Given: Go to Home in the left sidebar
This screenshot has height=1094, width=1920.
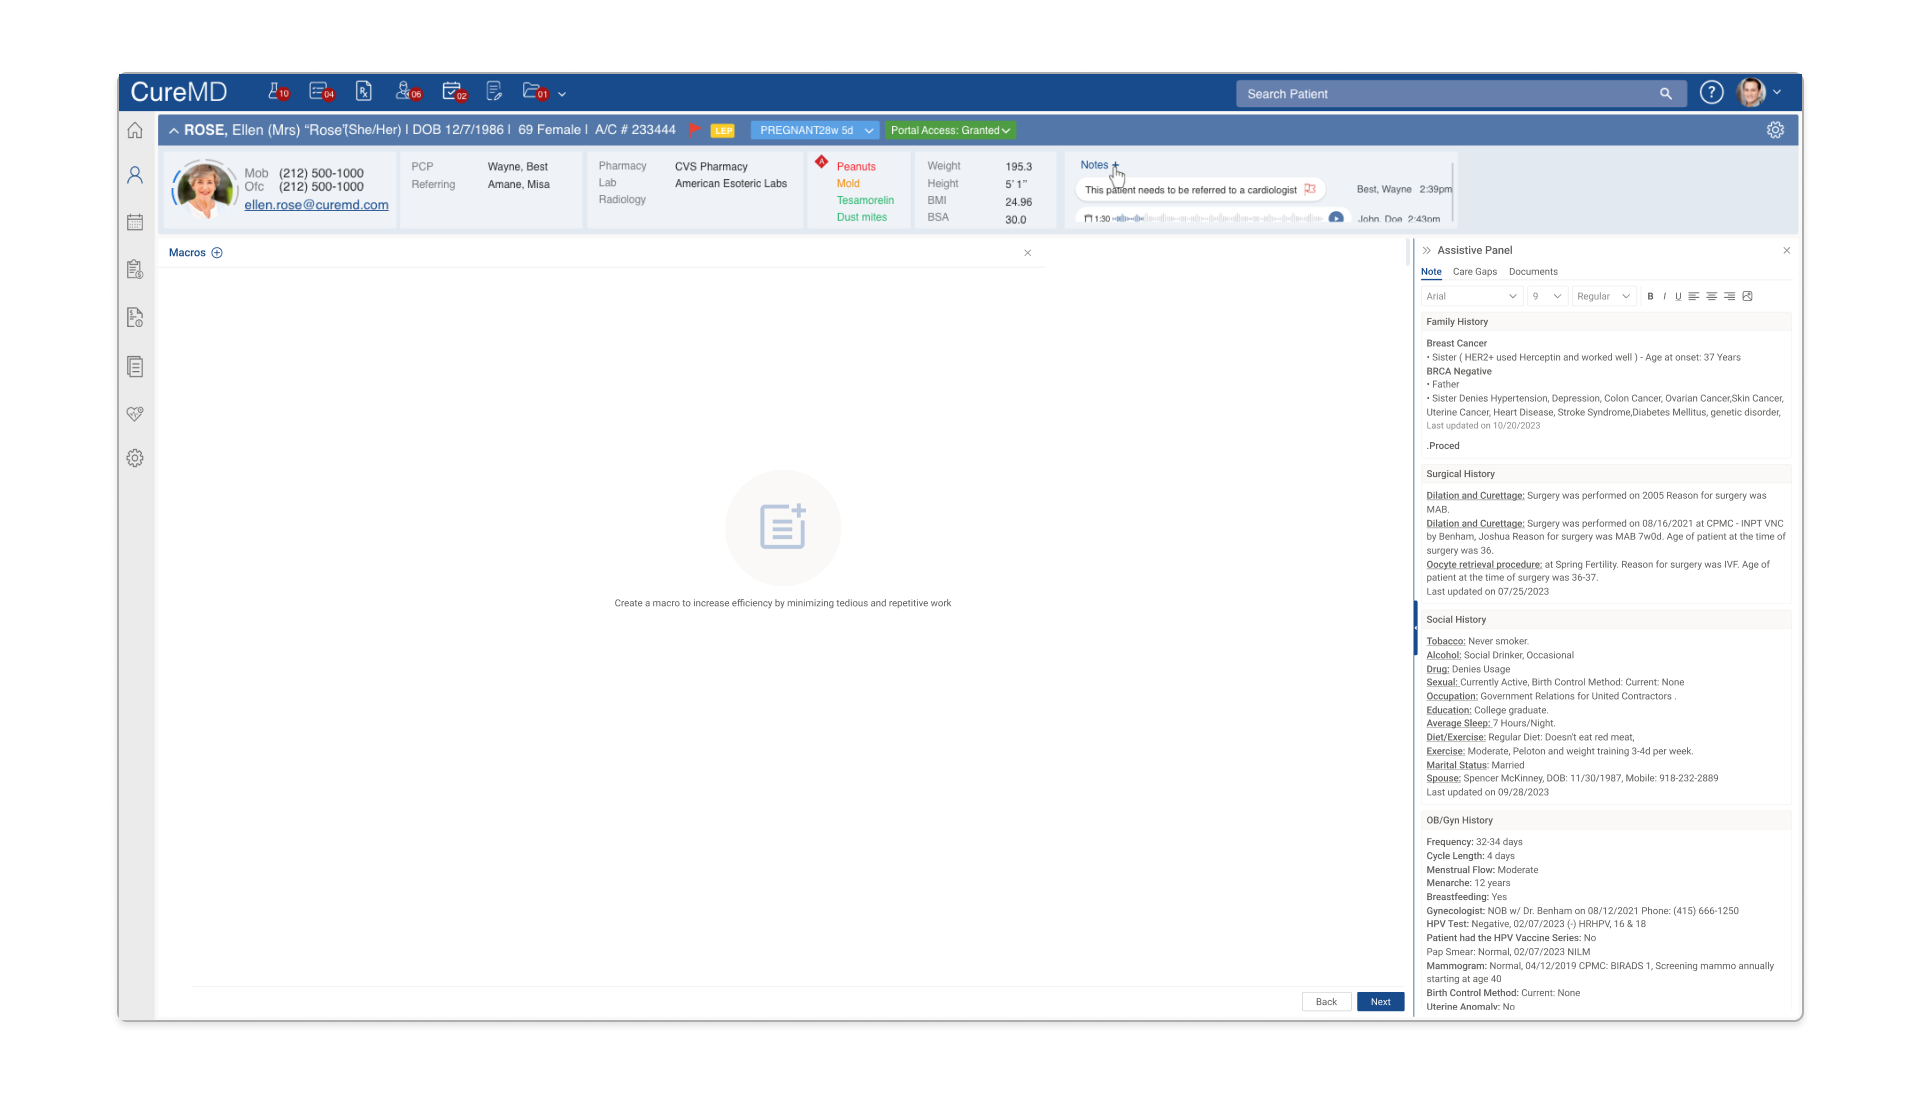Looking at the screenshot, I should point(135,131).
